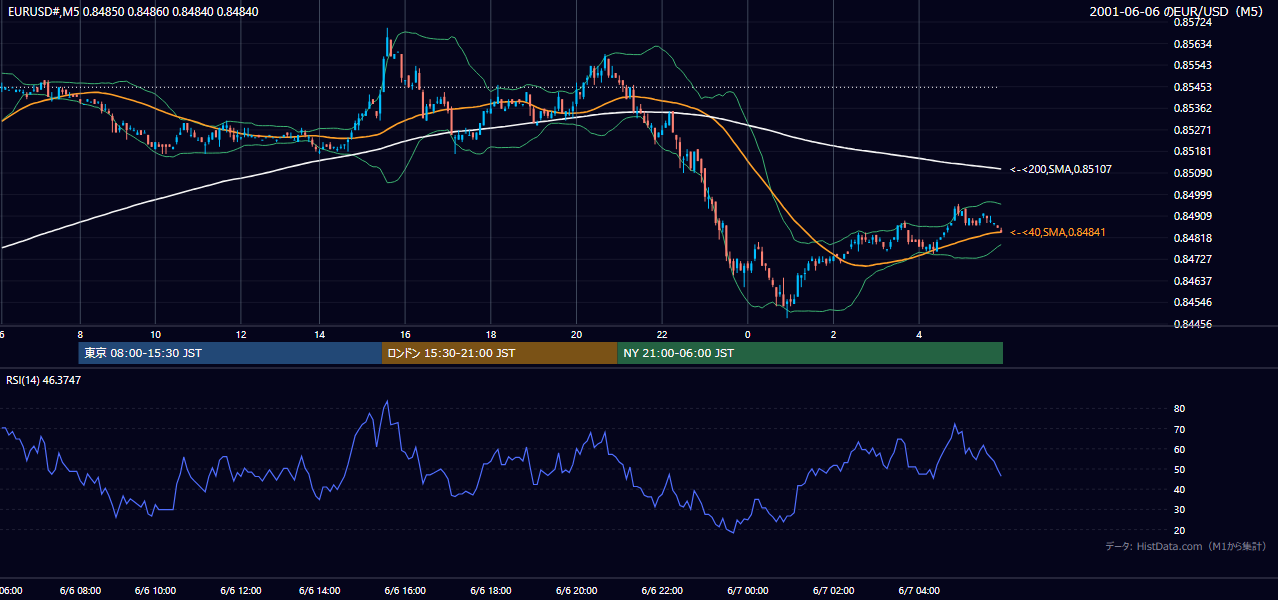Click price axis value 0.85362
1278x600 pixels.
click(x=1192, y=108)
